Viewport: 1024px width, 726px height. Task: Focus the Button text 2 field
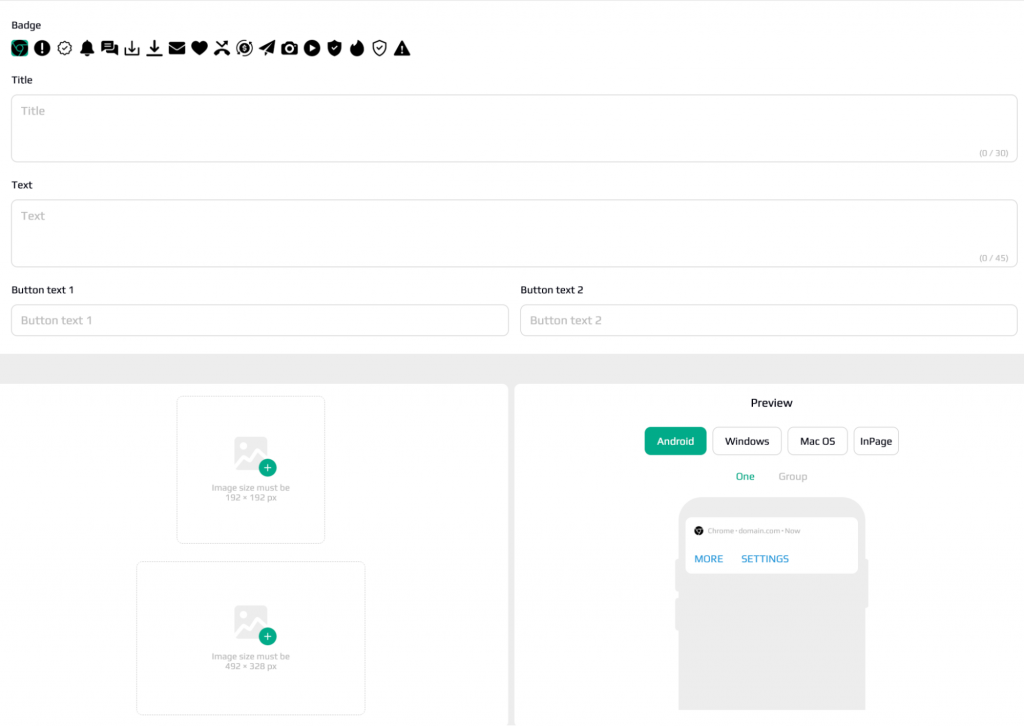[x=769, y=321]
